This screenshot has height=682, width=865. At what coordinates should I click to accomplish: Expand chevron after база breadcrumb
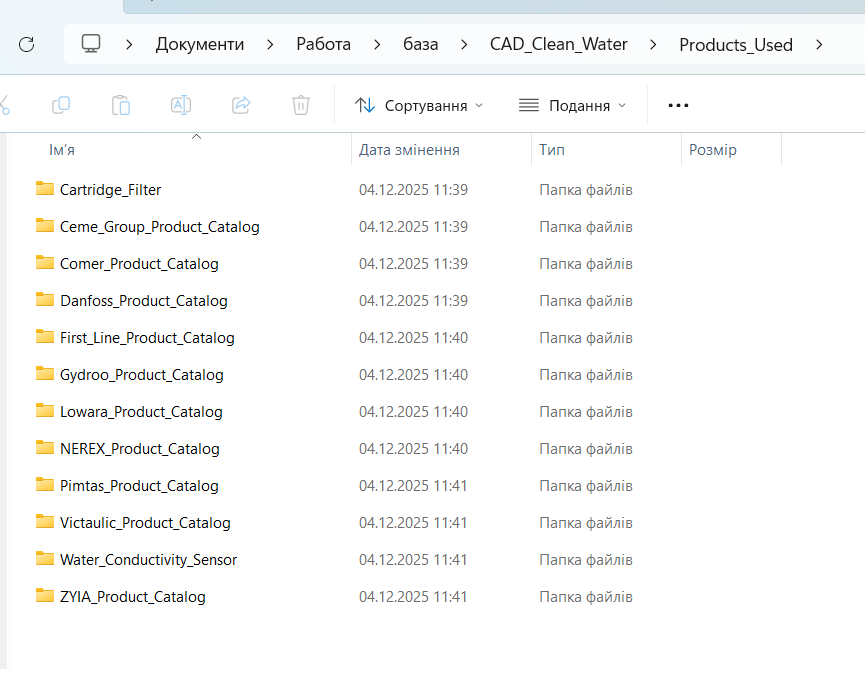point(464,44)
